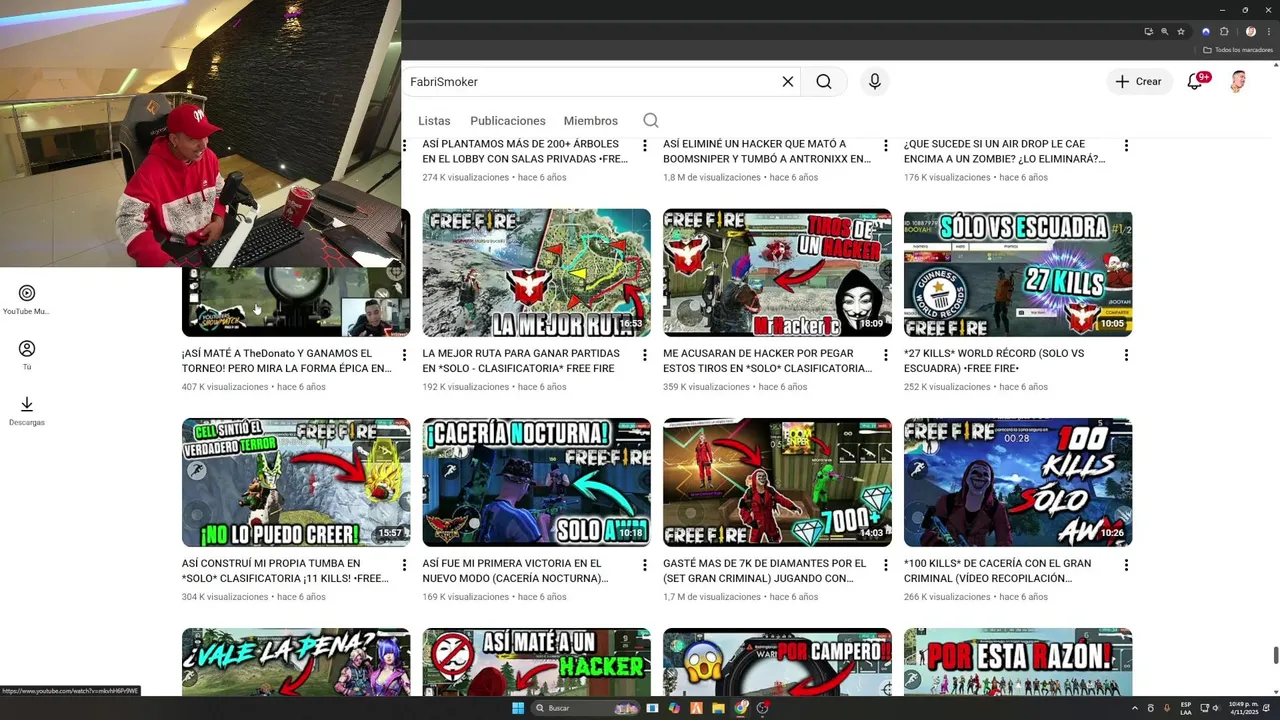Show hidden system tray icons
Viewport: 1280px width, 720px height.
click(x=1135, y=708)
